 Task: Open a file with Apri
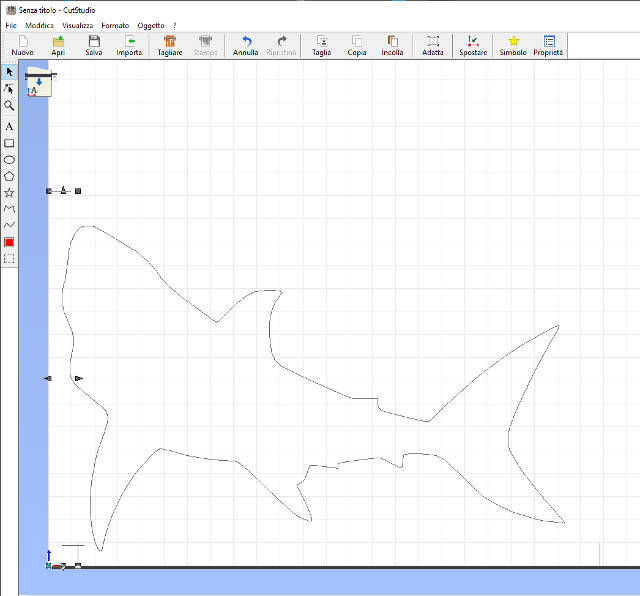(x=58, y=45)
